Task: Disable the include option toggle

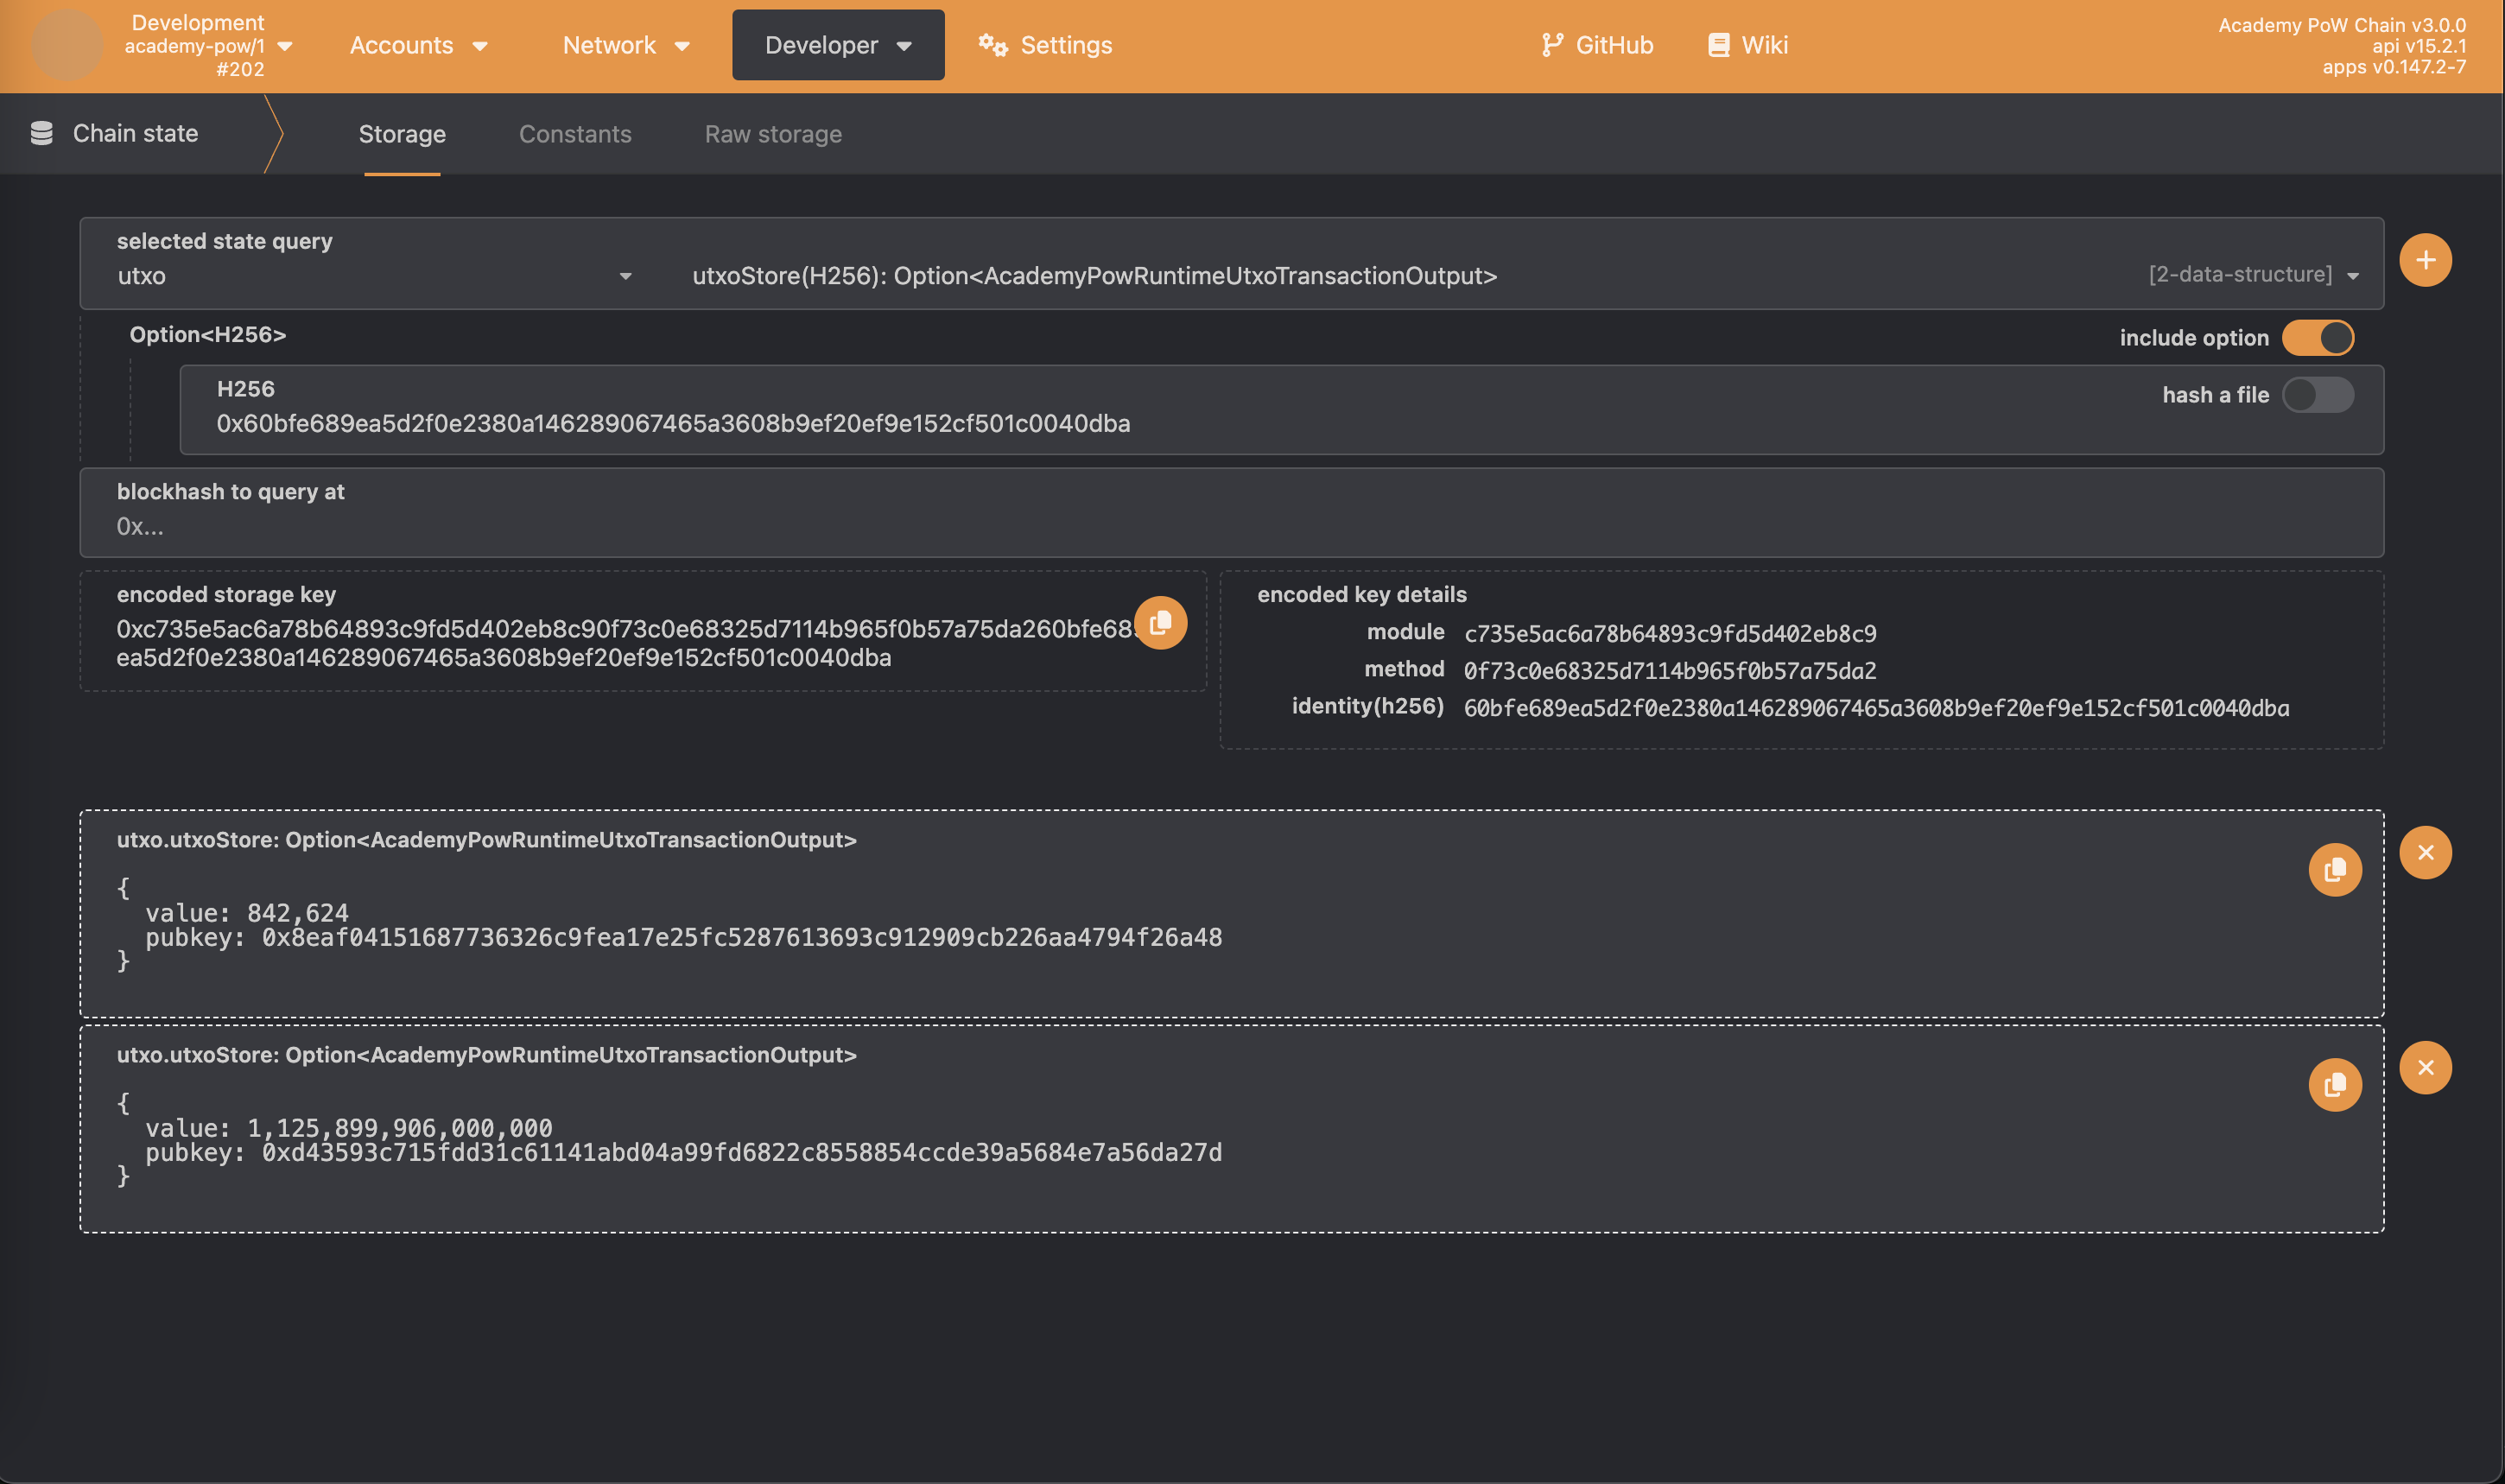Action: (2317, 338)
